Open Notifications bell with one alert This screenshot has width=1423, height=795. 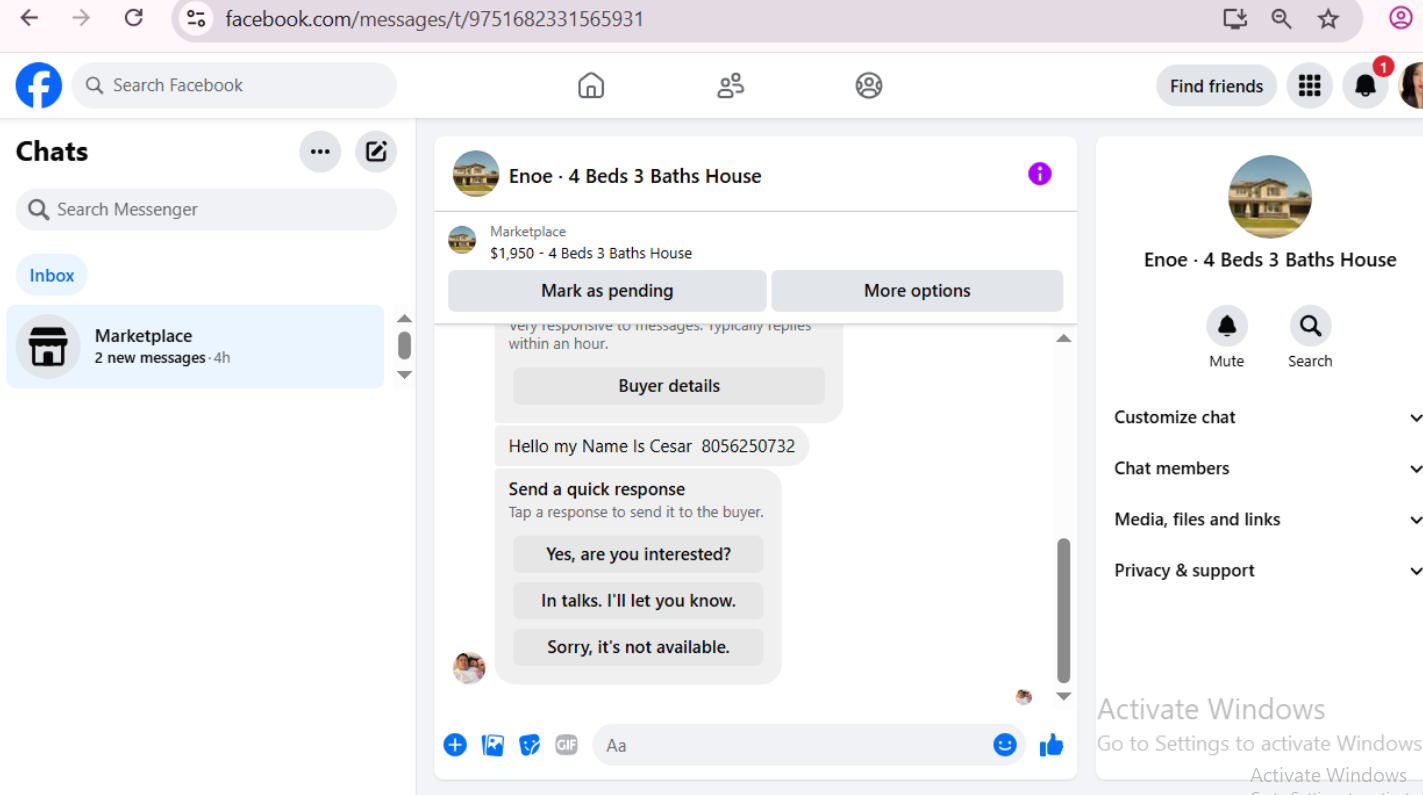(x=1365, y=86)
